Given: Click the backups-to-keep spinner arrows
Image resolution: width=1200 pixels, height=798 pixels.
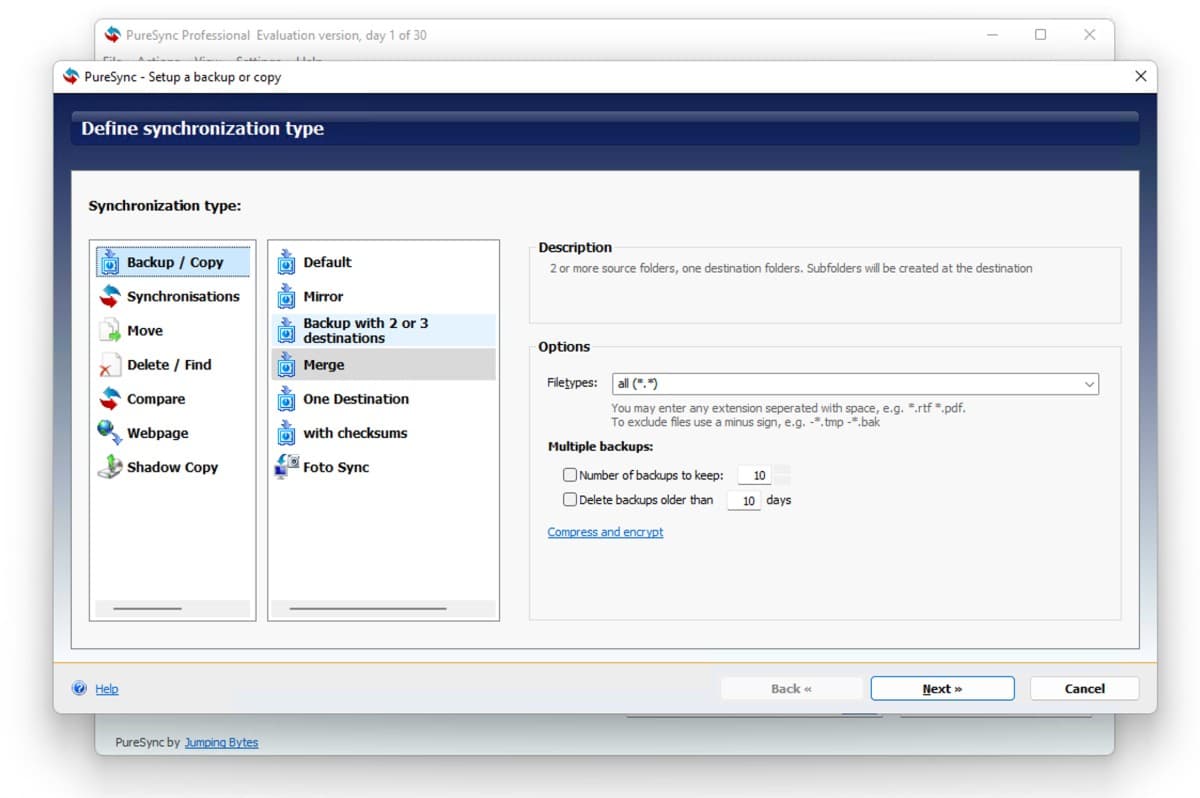Looking at the screenshot, I should [x=782, y=476].
